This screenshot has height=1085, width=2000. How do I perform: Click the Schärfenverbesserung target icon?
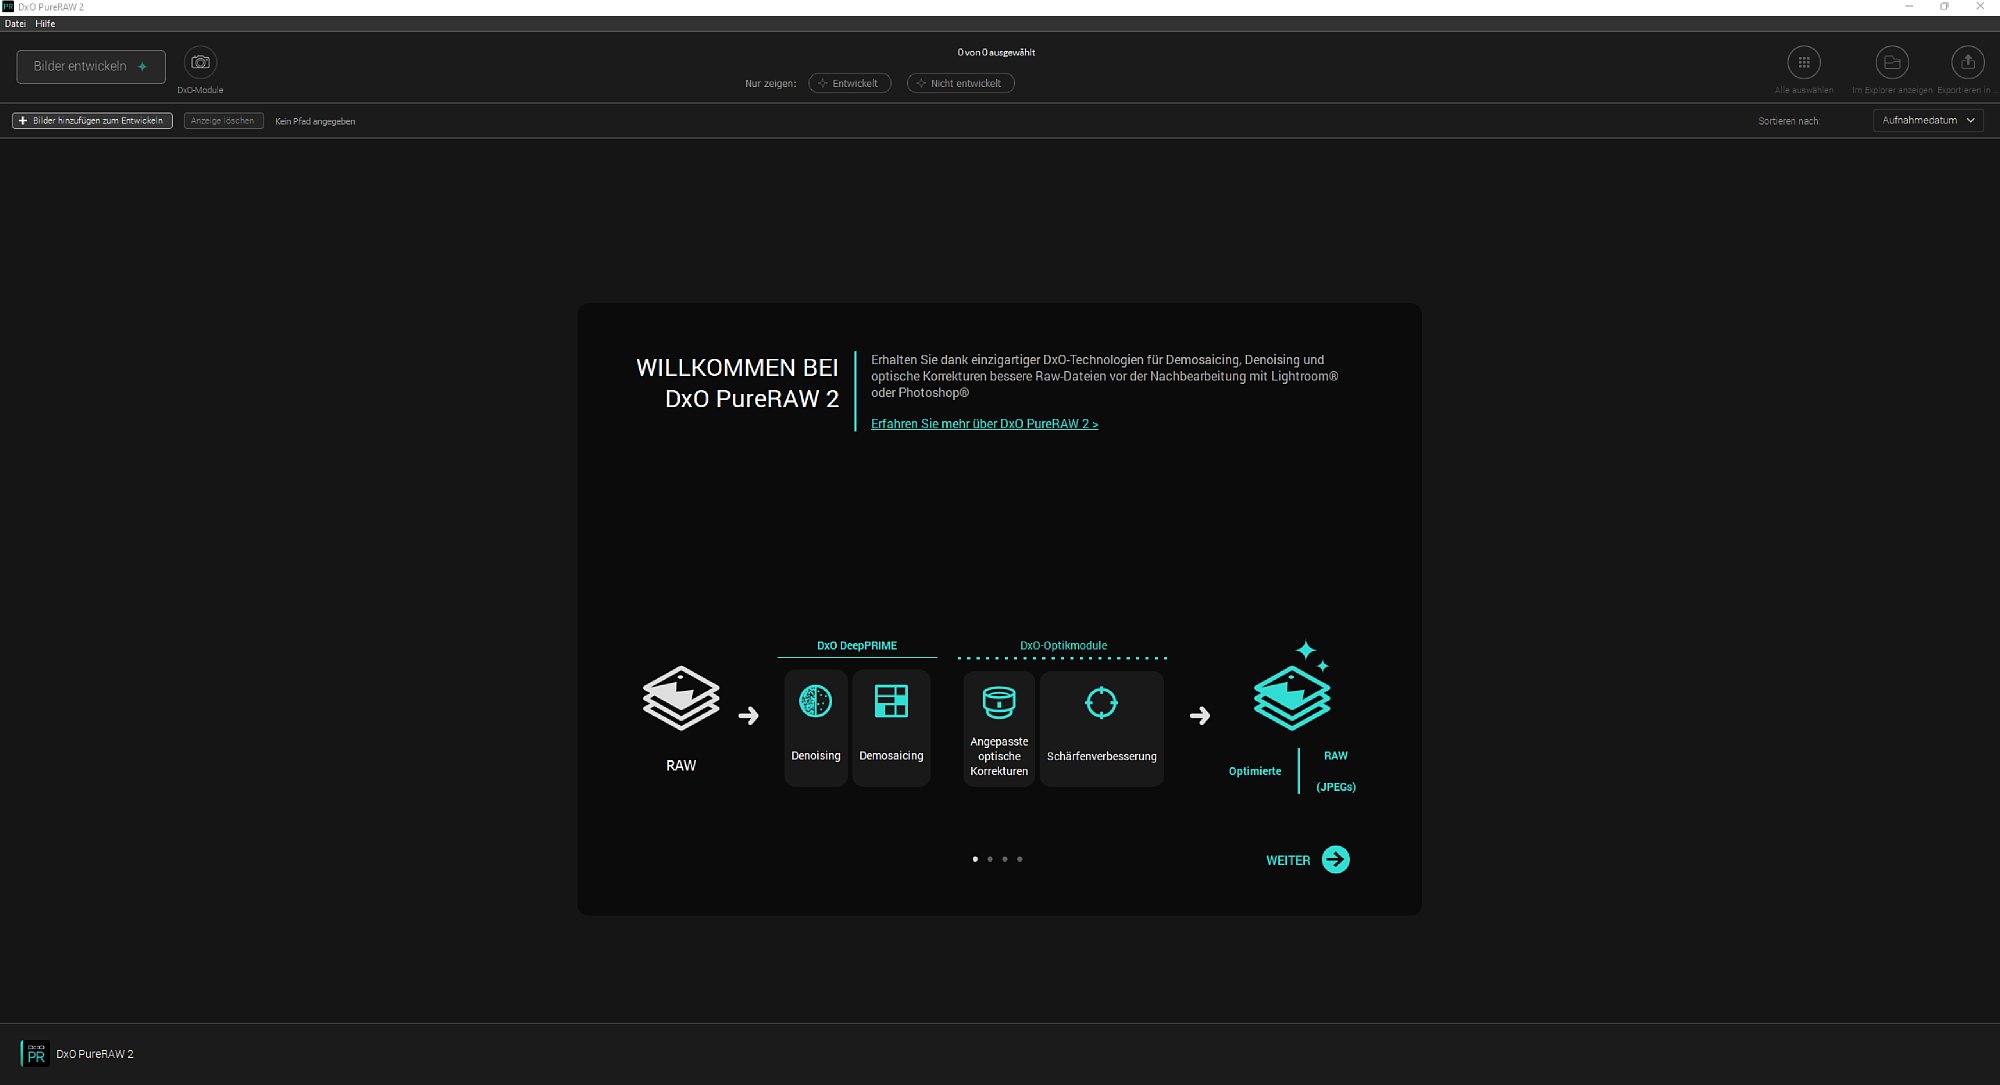click(1101, 702)
